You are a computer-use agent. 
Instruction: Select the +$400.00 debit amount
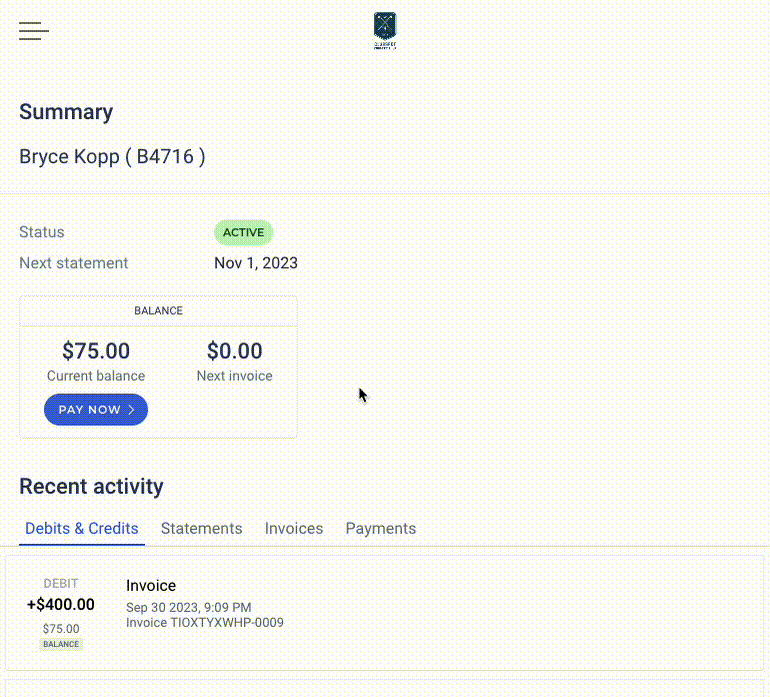tap(61, 604)
